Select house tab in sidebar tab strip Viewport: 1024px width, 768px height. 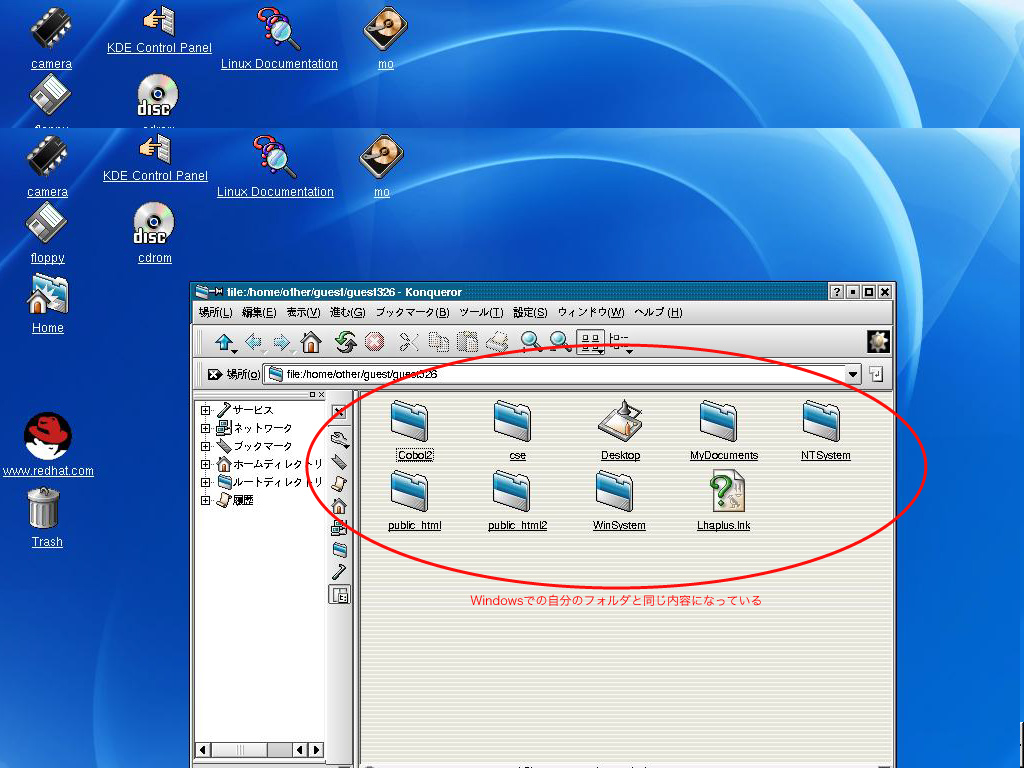tap(340, 506)
